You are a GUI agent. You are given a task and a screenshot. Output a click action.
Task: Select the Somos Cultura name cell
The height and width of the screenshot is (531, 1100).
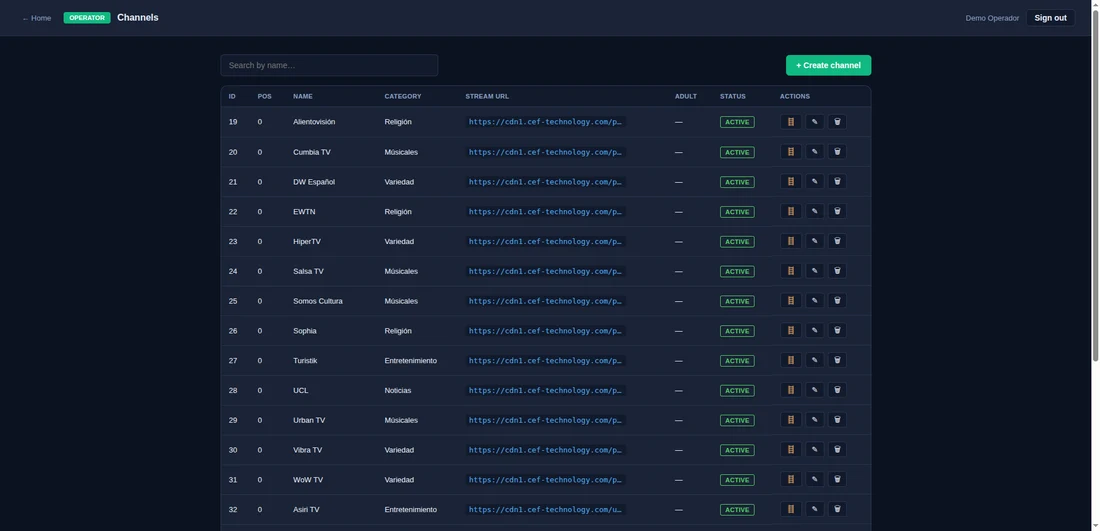point(318,301)
